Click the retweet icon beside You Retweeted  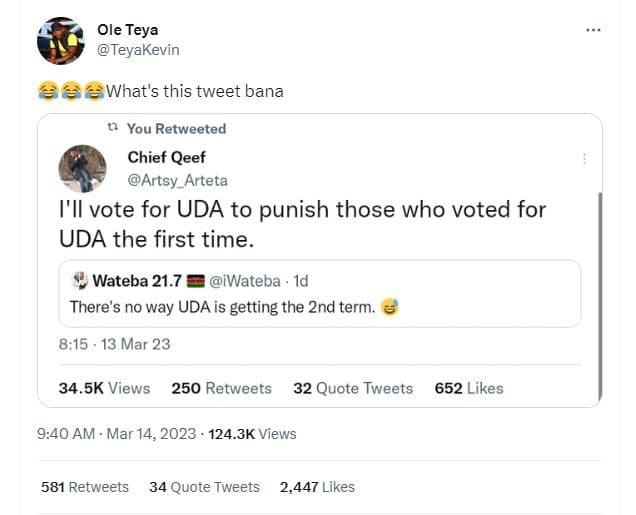tap(113, 128)
